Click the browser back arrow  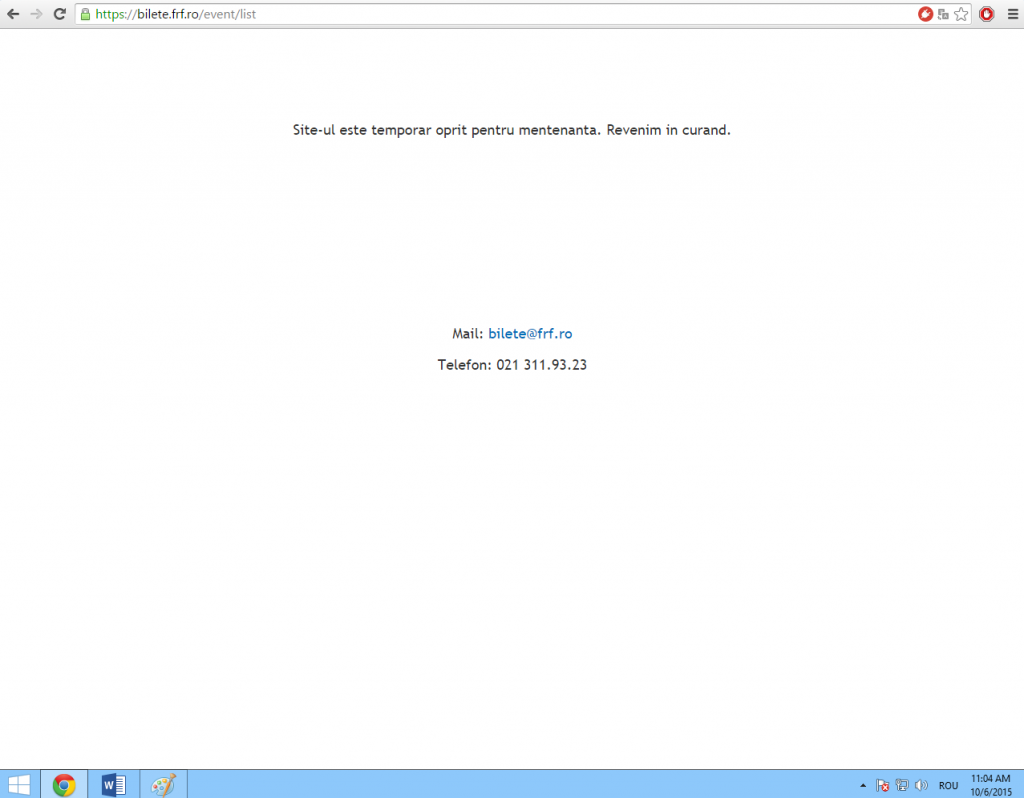13,14
